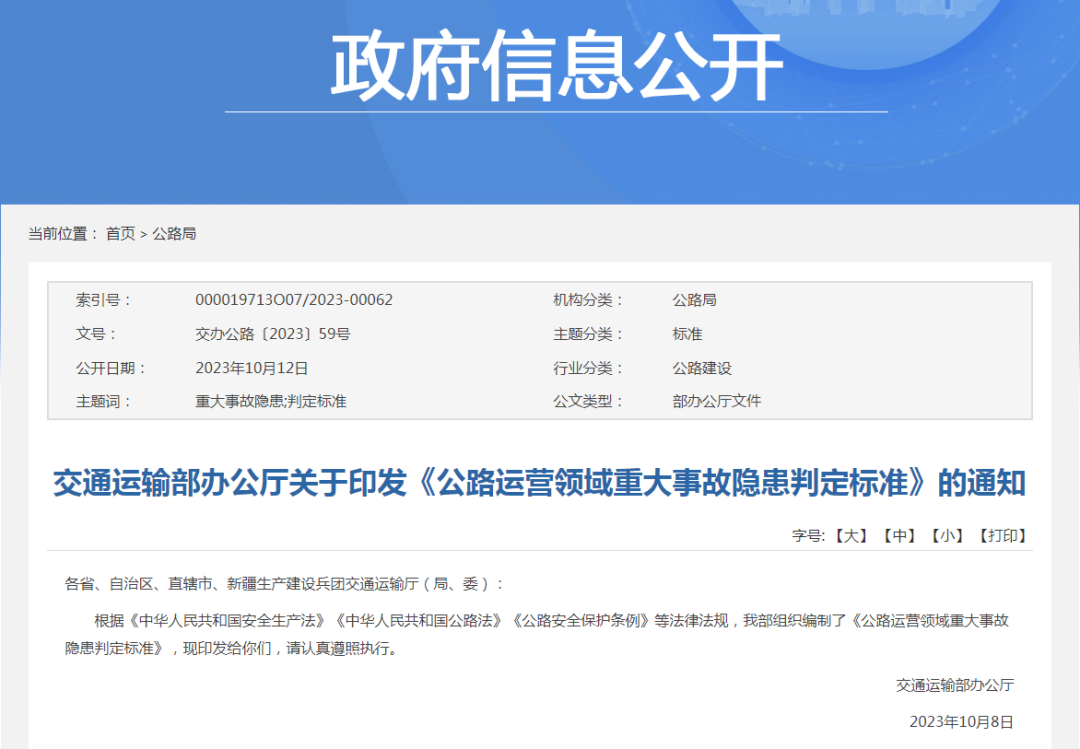Screen dimensions: 1080x749
Task: Click the 公文类型 value 部办公厅文件
Action: tap(716, 401)
